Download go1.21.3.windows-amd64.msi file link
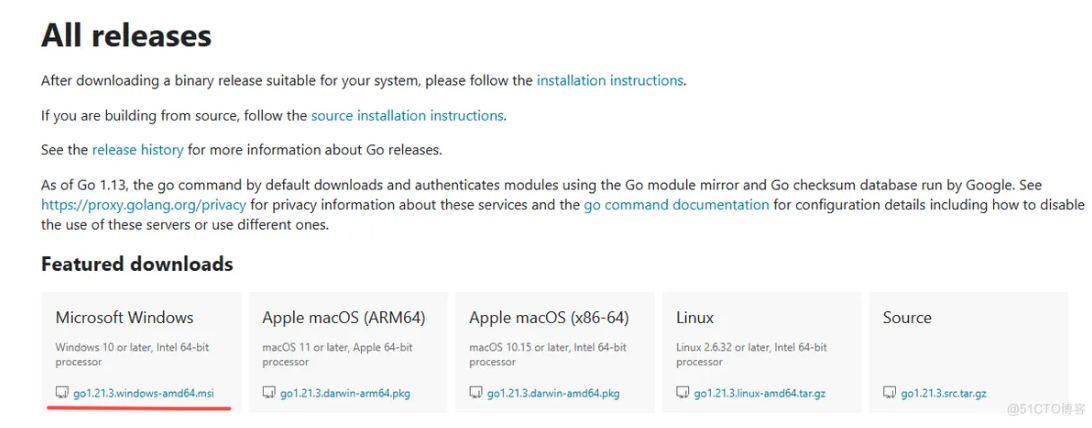This screenshot has height=428, width=1092. pos(144,393)
